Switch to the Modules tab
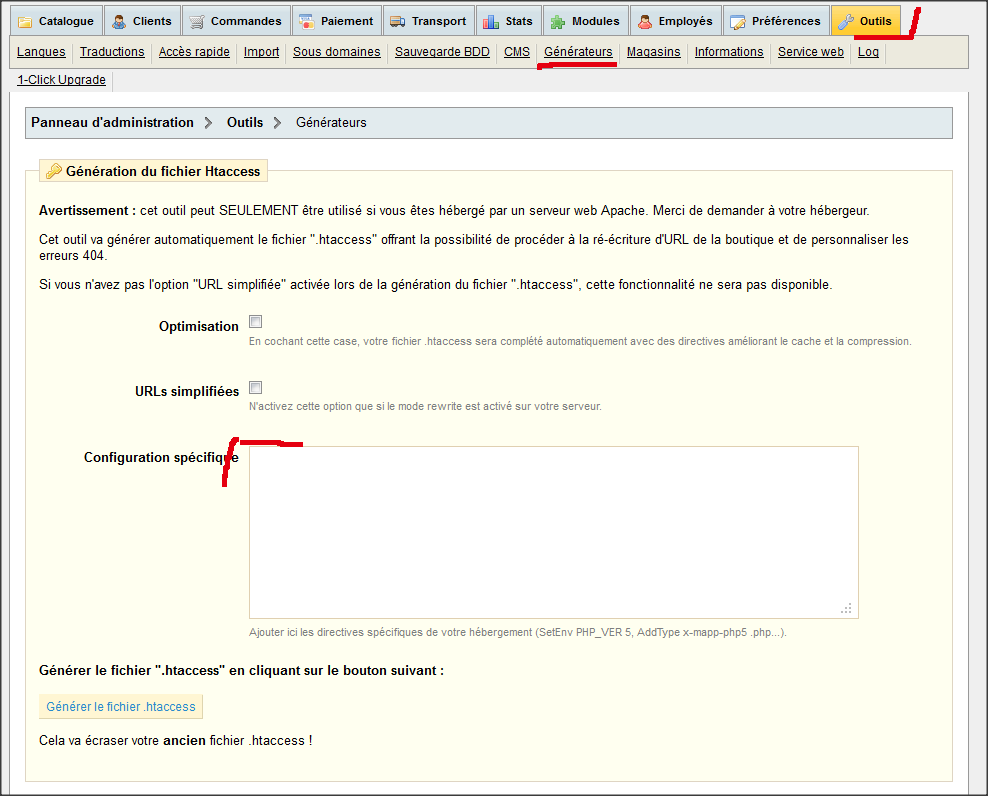The image size is (988, 796). (585, 21)
